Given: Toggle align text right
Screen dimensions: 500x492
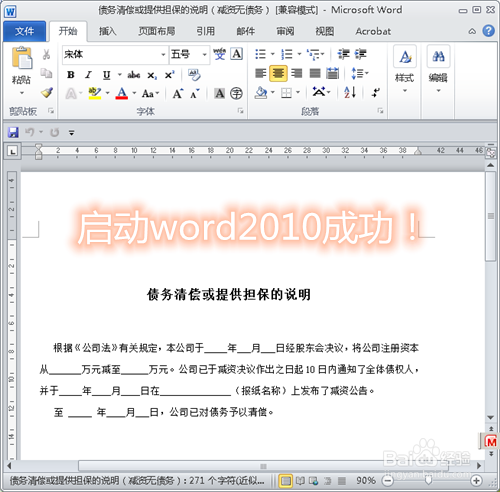Looking at the screenshot, I should (x=296, y=73).
